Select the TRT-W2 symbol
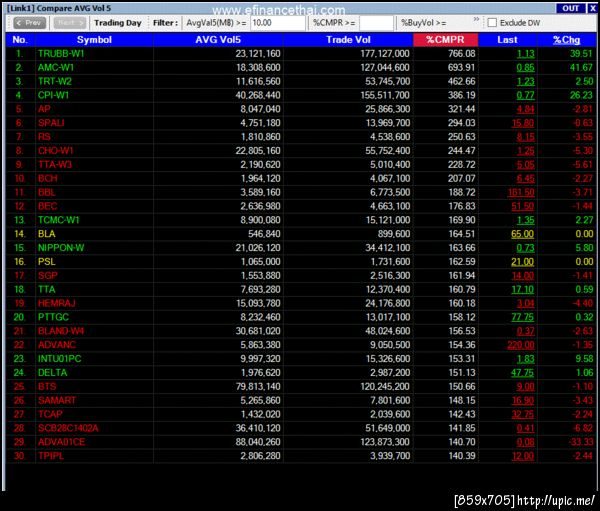Screen dimensions: 600x511 (55, 82)
